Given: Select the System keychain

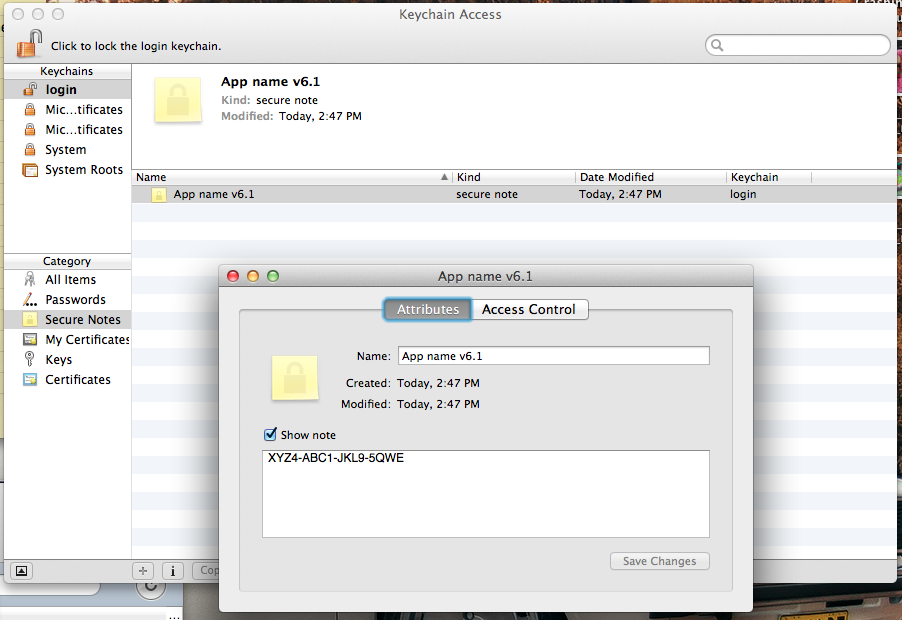Looking at the screenshot, I should point(67,150).
